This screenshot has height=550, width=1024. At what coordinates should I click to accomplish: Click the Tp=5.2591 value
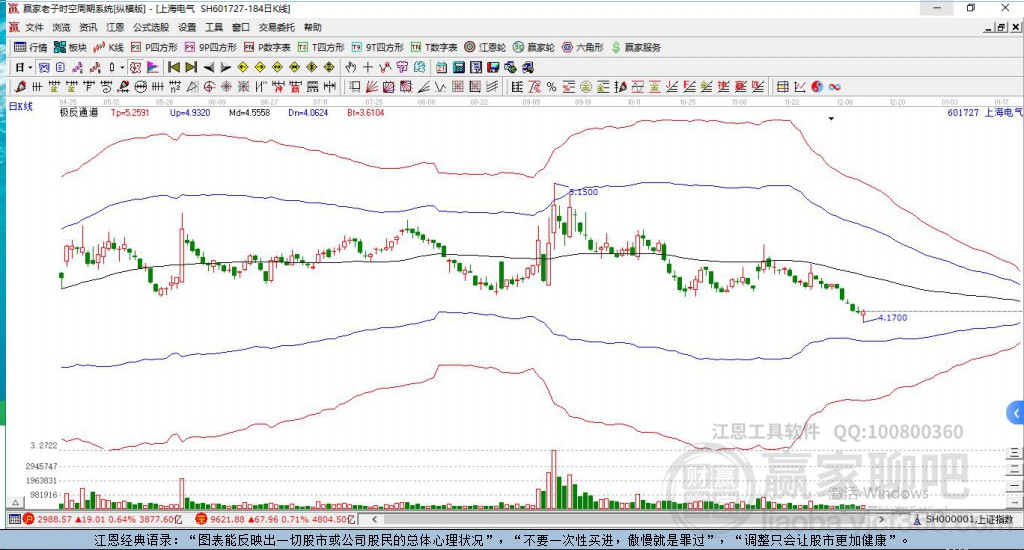click(x=130, y=112)
